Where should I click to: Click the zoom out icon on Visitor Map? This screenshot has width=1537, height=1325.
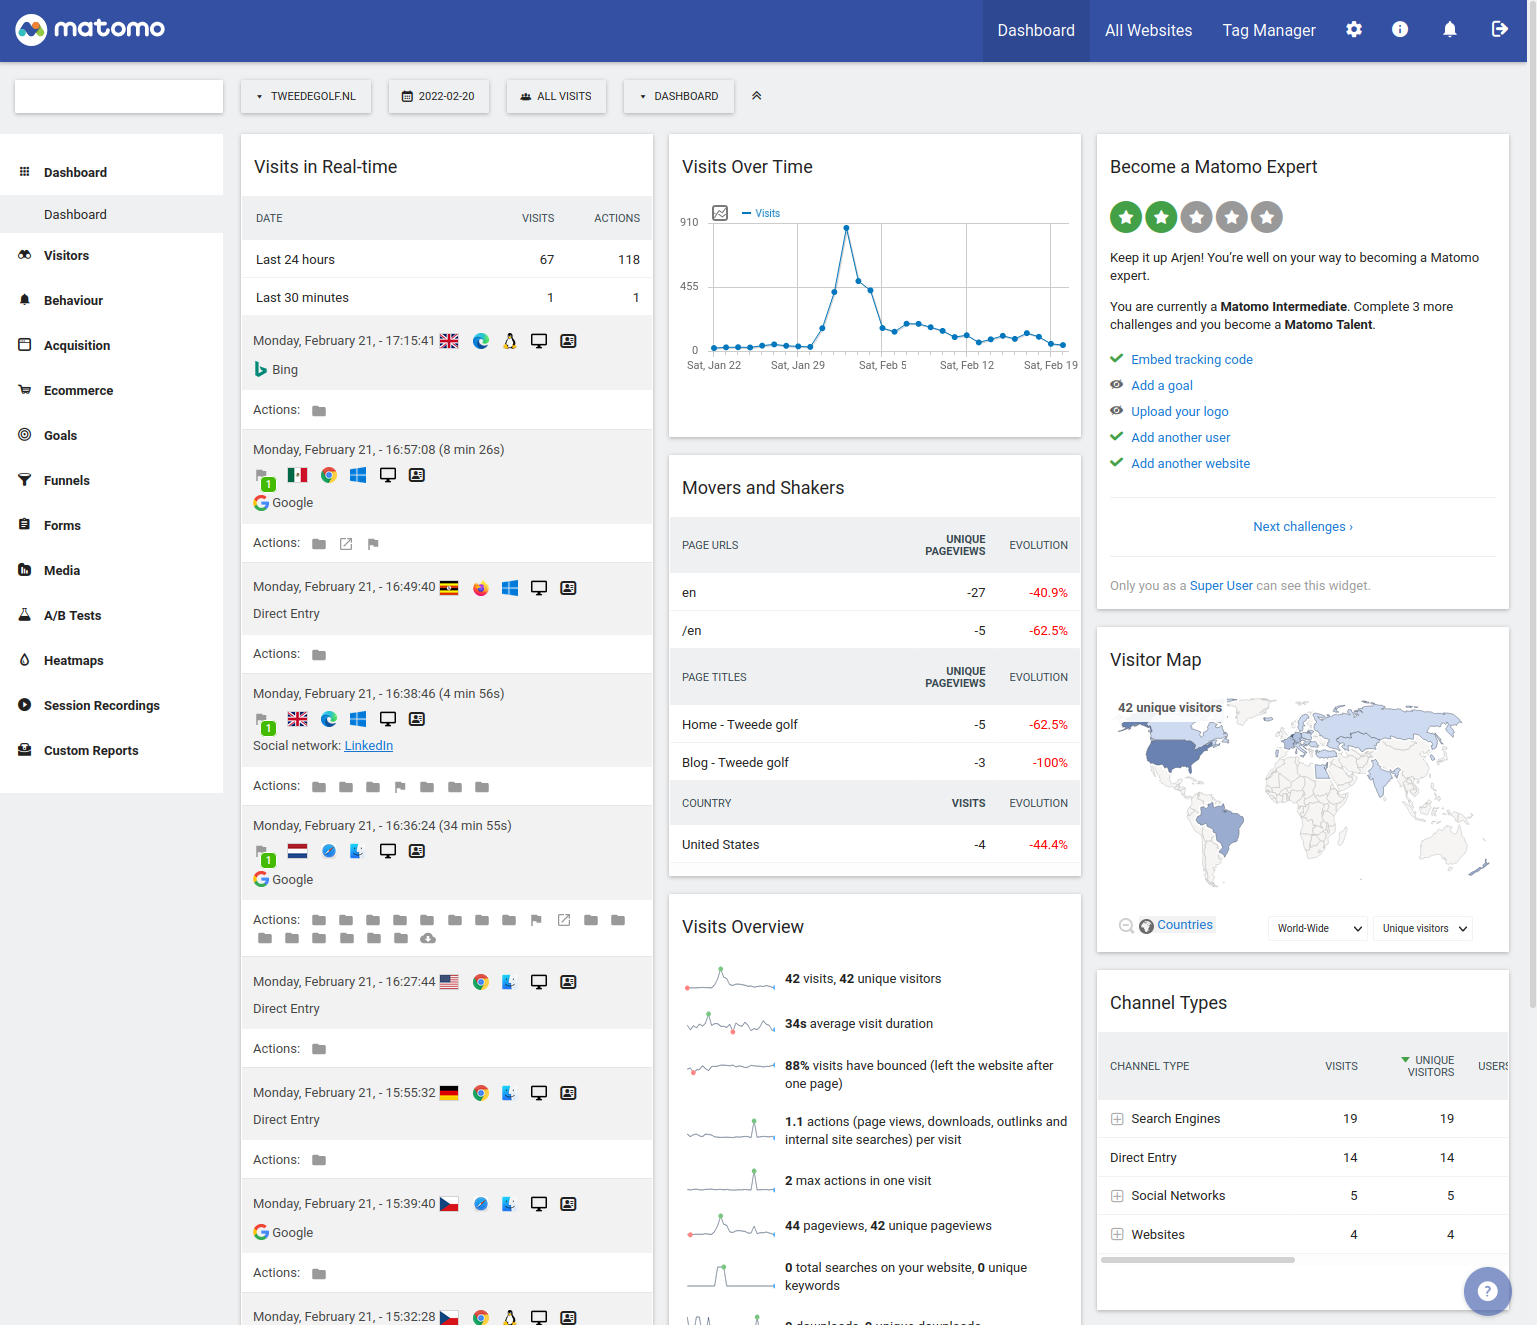click(1126, 926)
